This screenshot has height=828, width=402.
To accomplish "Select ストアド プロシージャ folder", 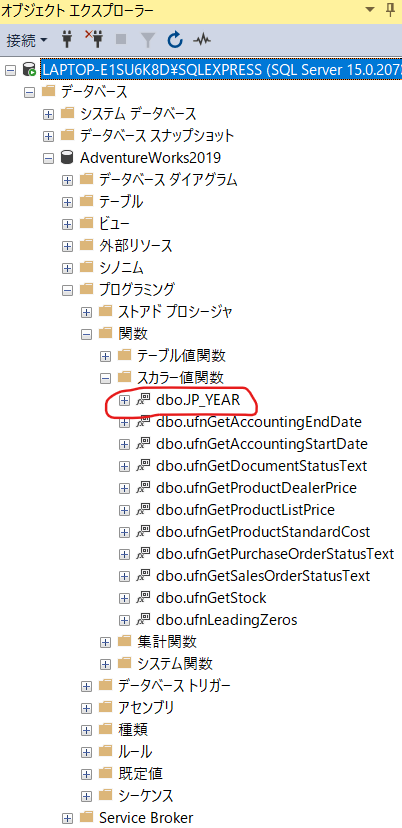I will tap(175, 312).
